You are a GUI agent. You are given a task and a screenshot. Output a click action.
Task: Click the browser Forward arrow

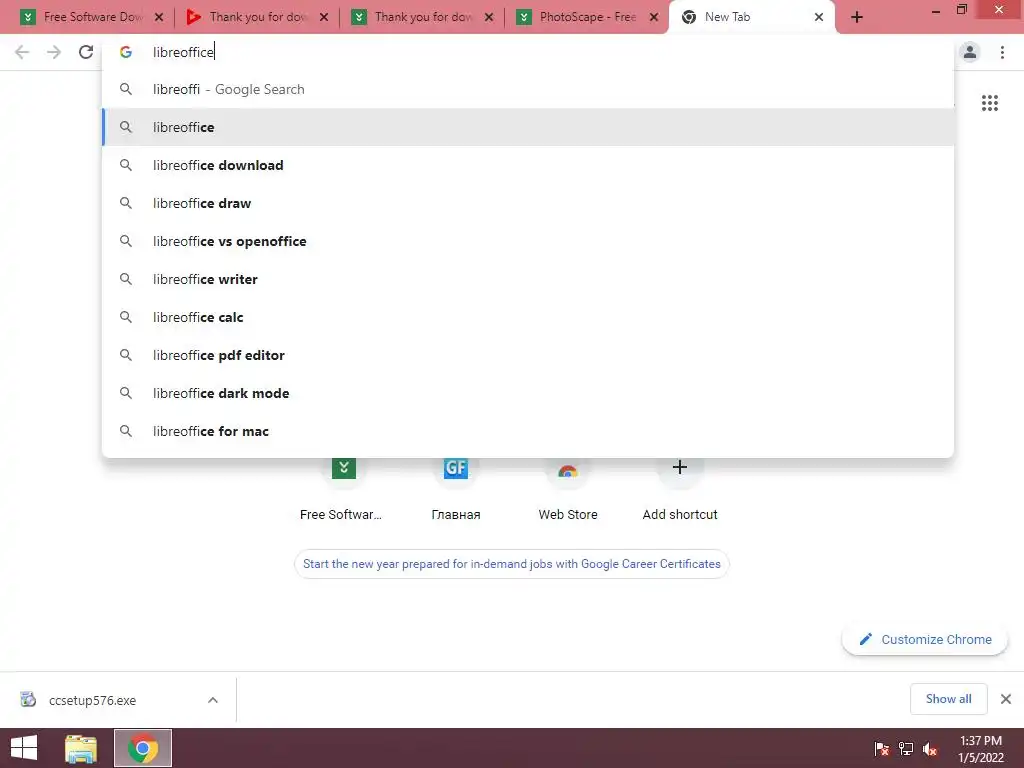point(54,52)
